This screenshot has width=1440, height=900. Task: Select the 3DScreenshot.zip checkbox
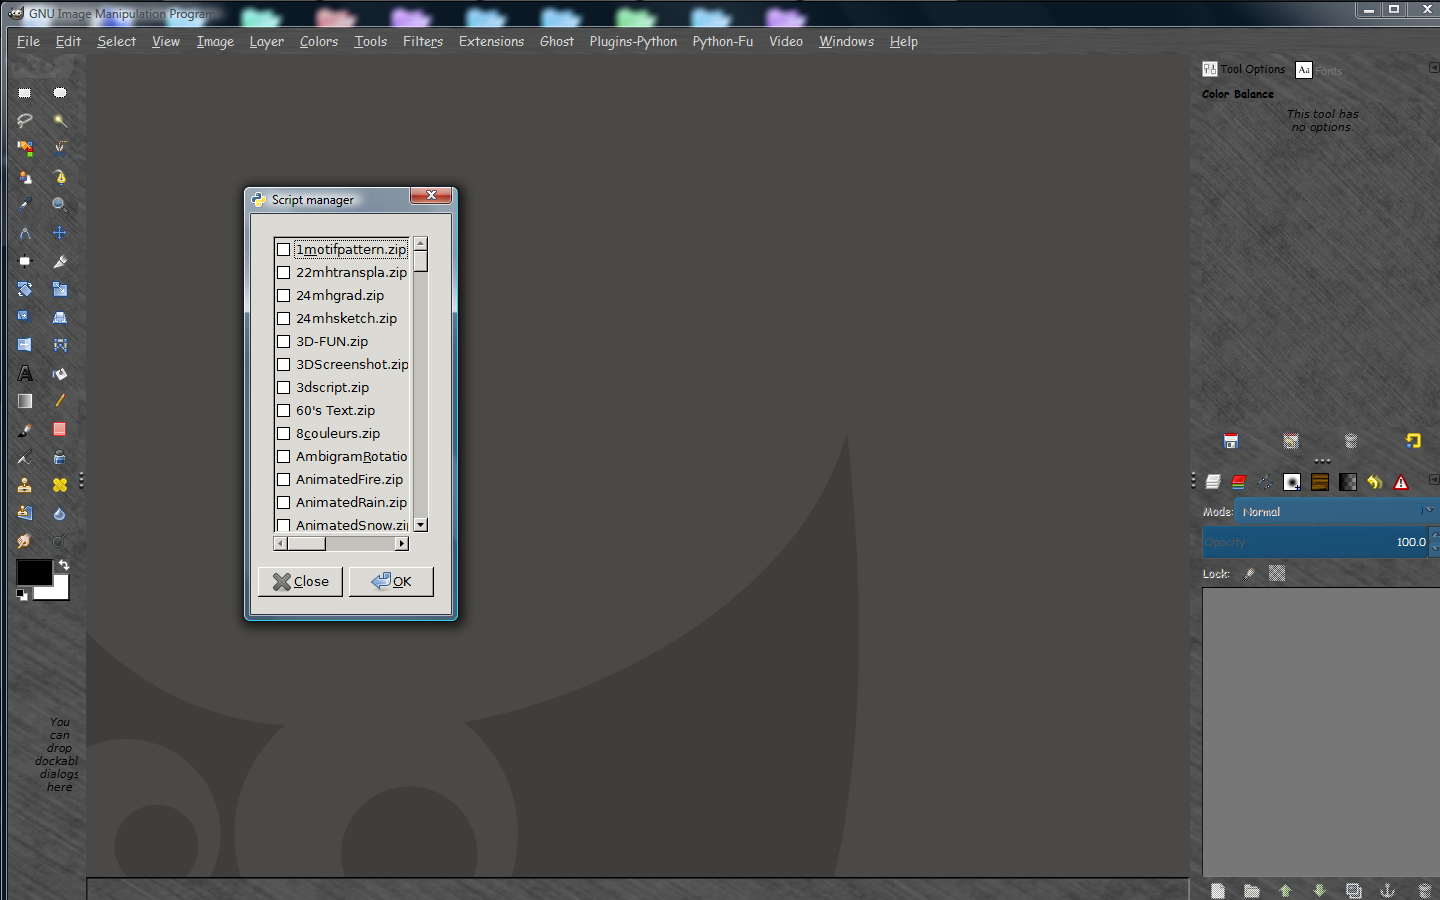click(x=284, y=365)
